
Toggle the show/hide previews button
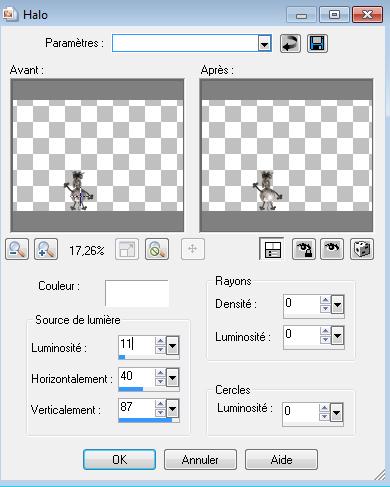tap(272, 249)
